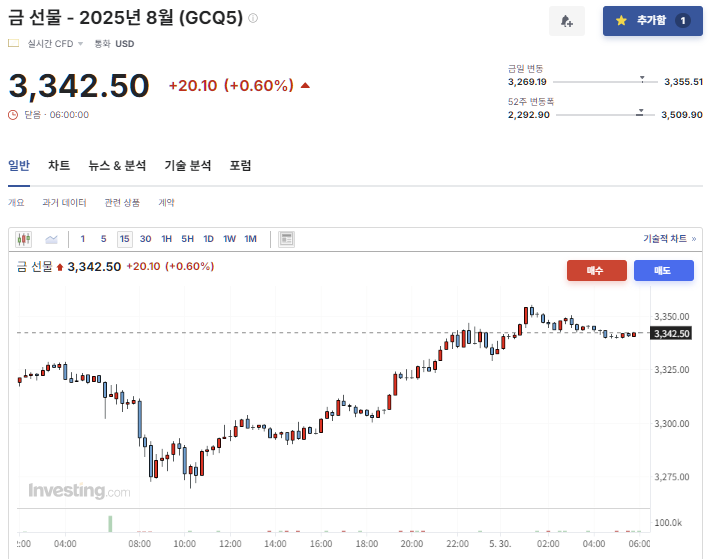Switch to the 일반 tab
The image size is (717, 559).
[19, 166]
